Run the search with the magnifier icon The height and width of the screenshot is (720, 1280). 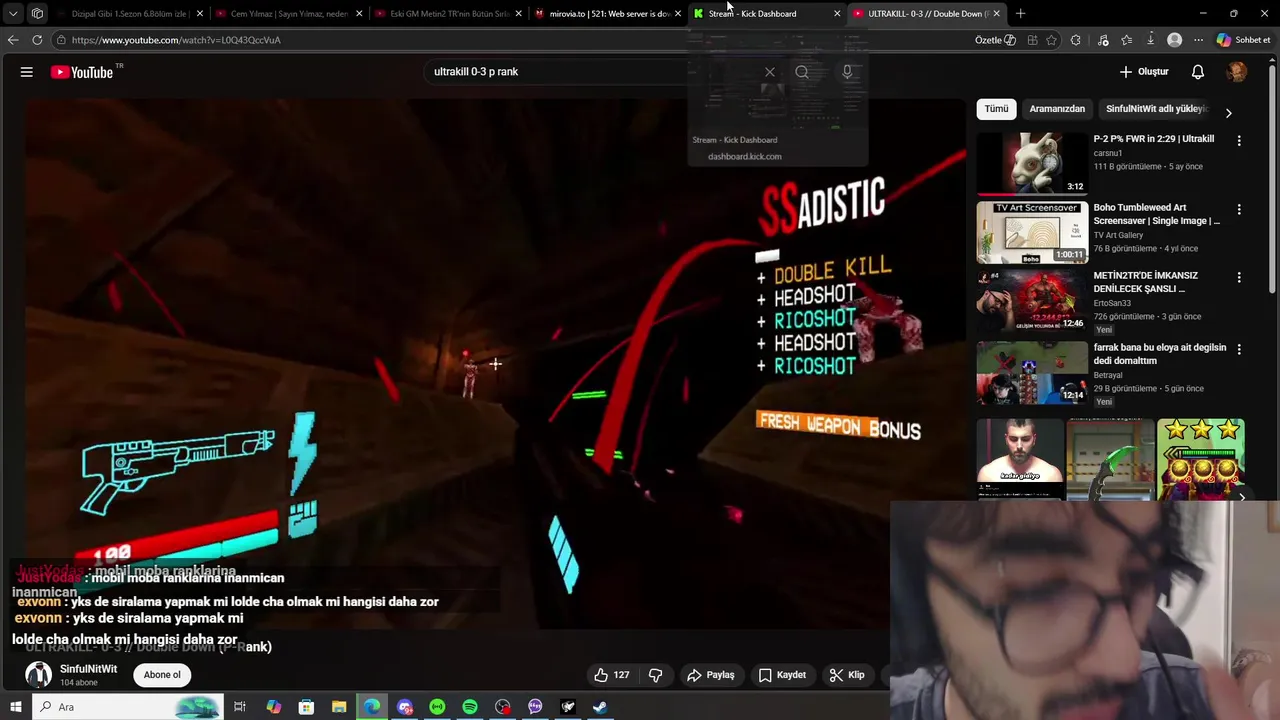click(802, 72)
